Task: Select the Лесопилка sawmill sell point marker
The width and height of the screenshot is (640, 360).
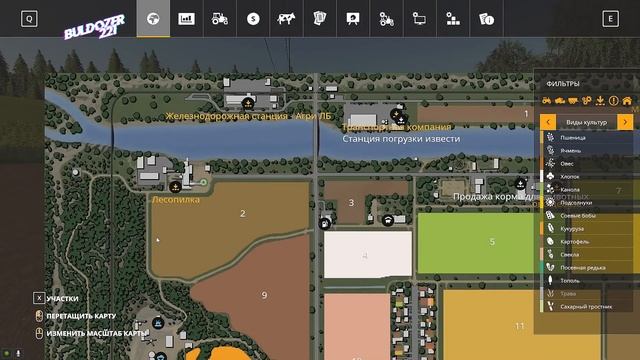Action: (175, 187)
